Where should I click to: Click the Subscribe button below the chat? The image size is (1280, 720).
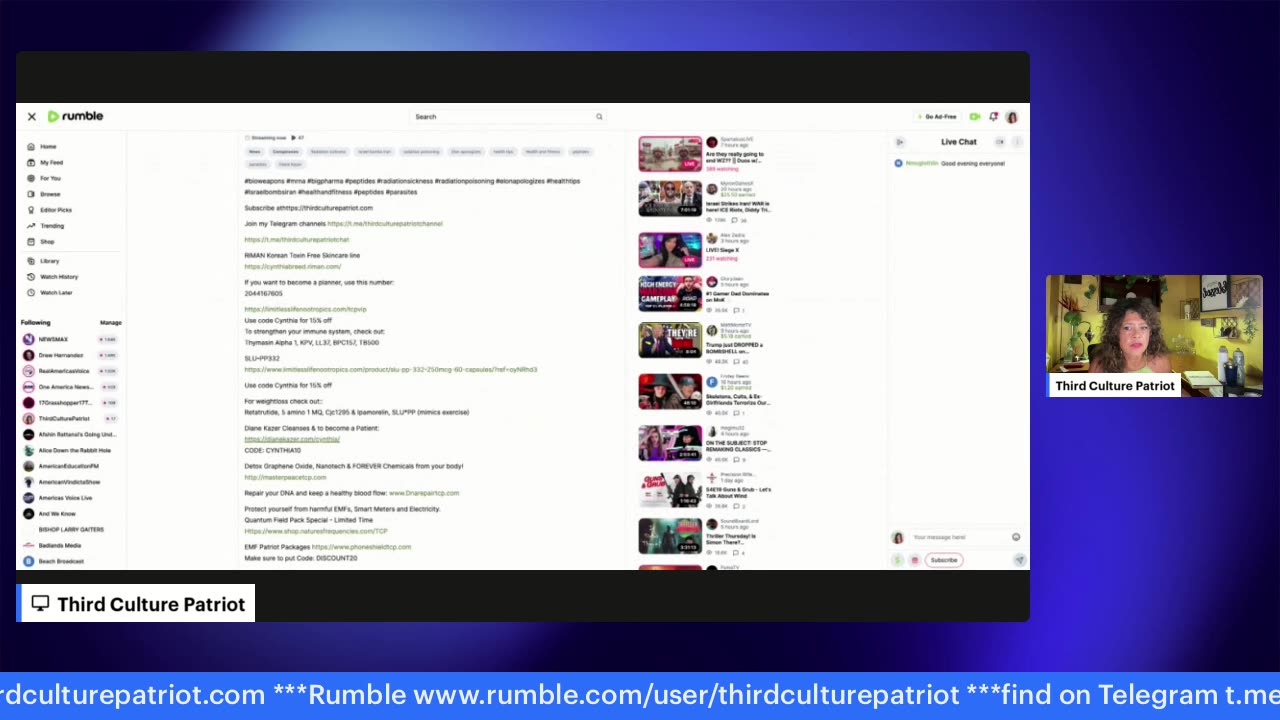(x=943, y=560)
